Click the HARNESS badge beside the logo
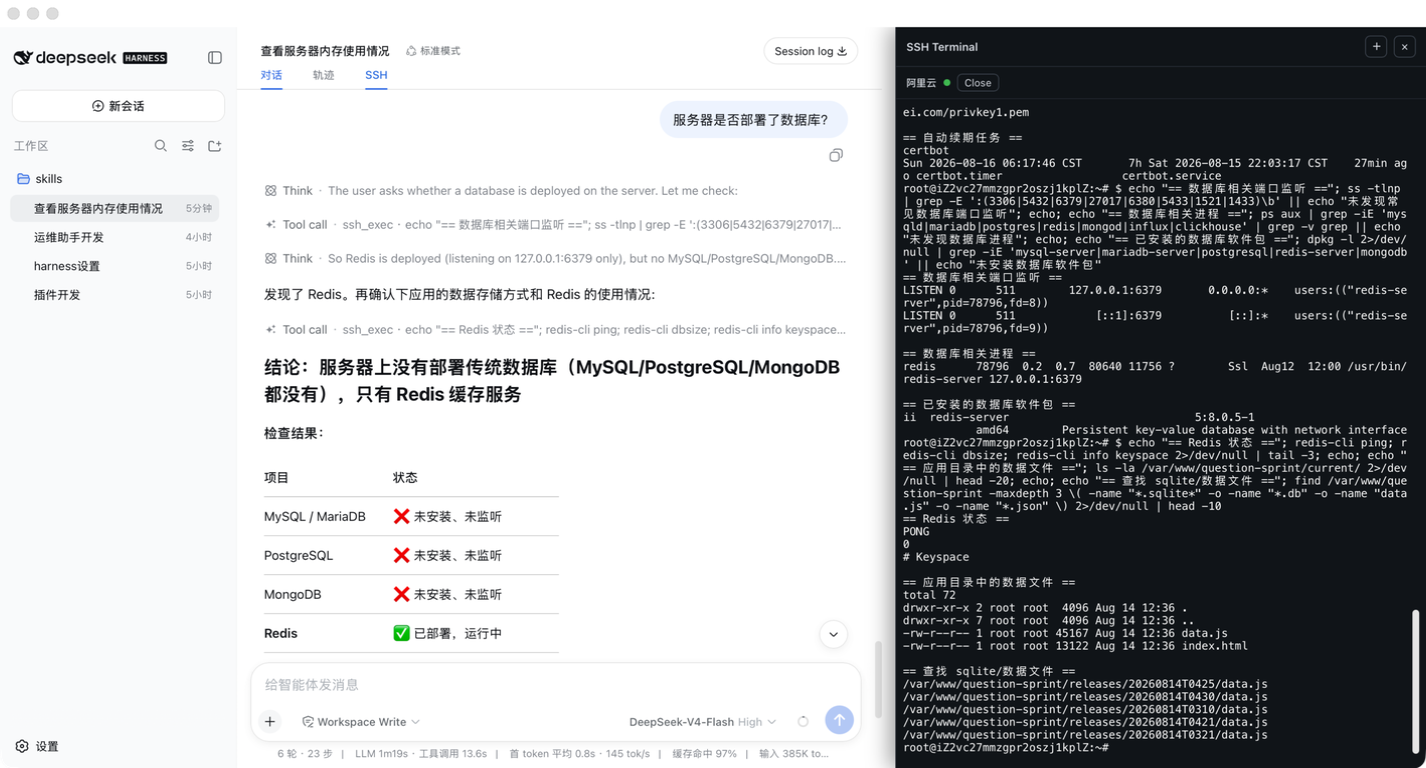This screenshot has height=768, width=1426. [145, 58]
